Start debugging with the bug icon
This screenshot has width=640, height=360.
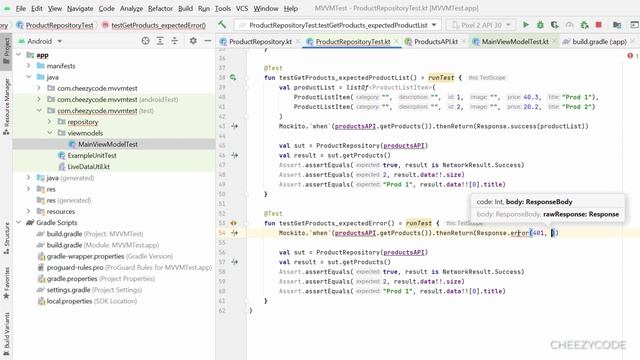pyautogui.click(x=540, y=25)
